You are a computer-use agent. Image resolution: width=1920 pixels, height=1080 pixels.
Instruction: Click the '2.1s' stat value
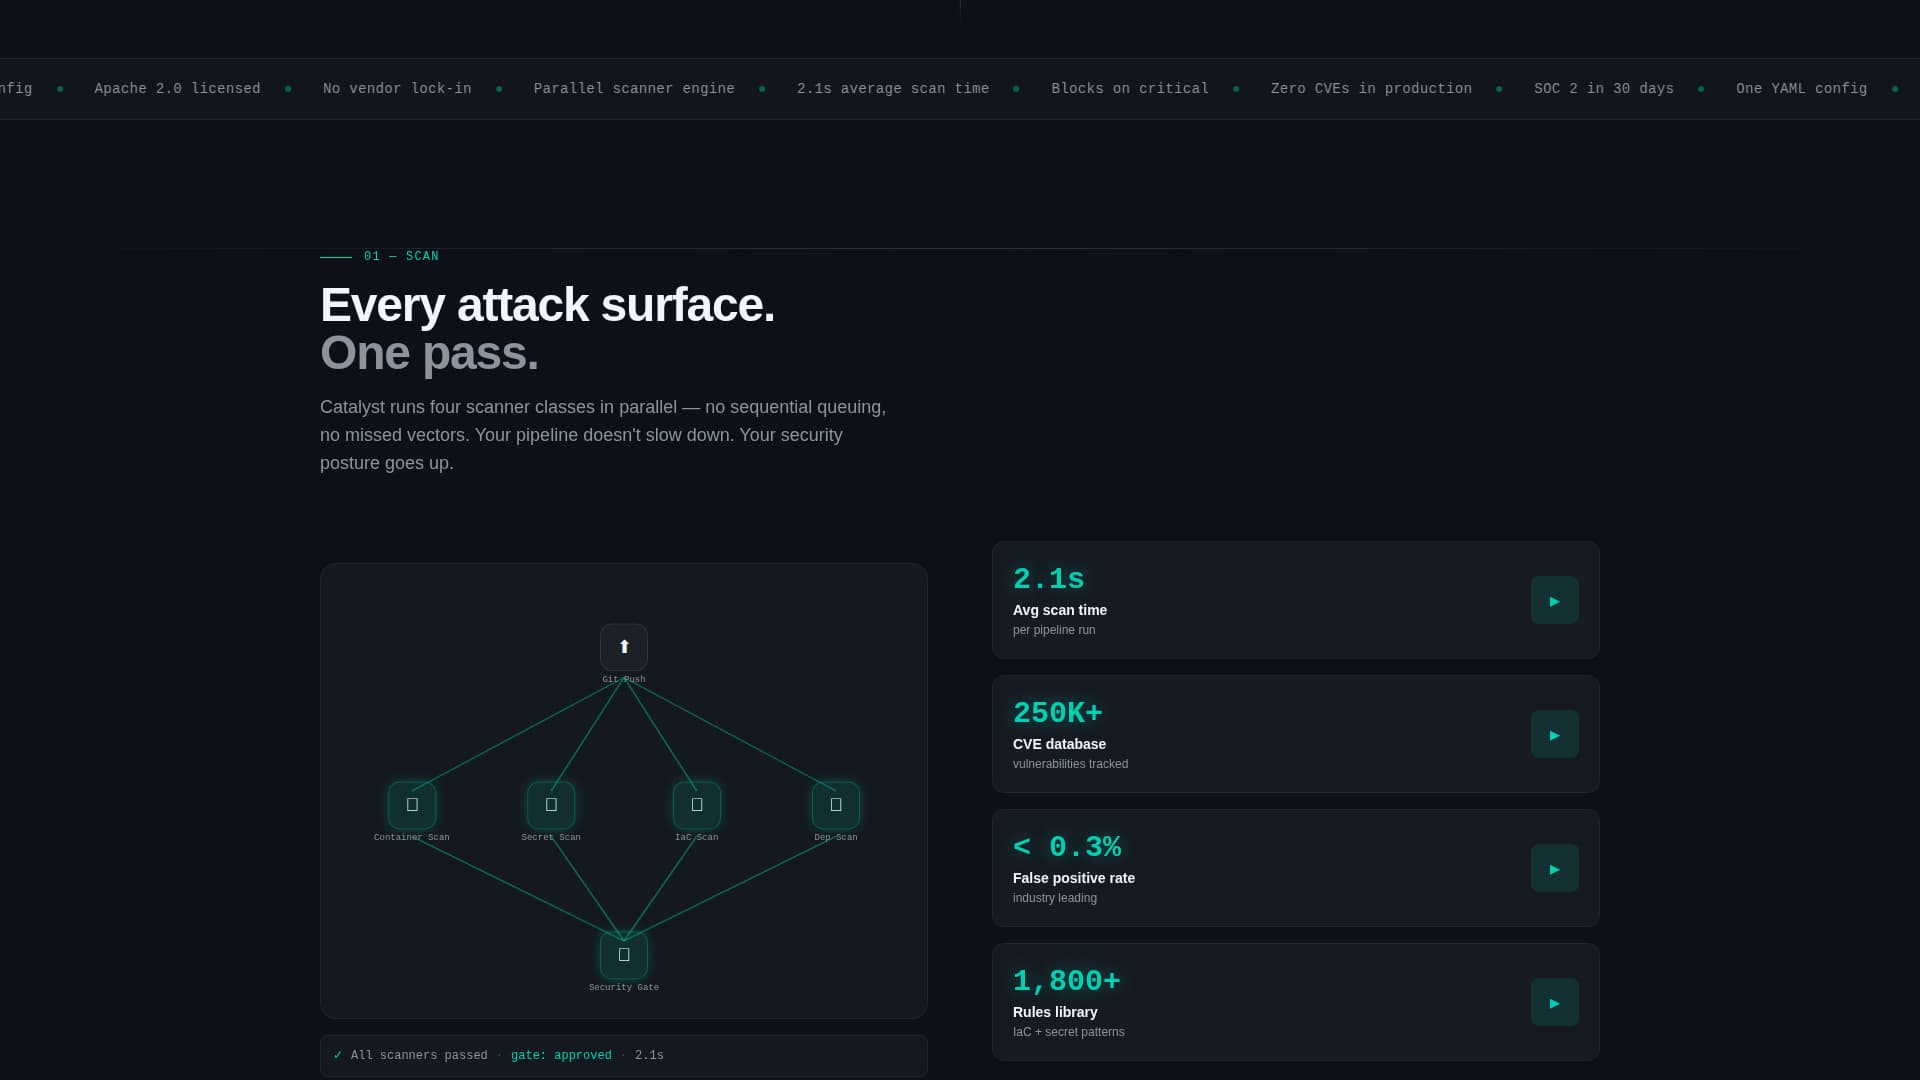[1048, 579]
